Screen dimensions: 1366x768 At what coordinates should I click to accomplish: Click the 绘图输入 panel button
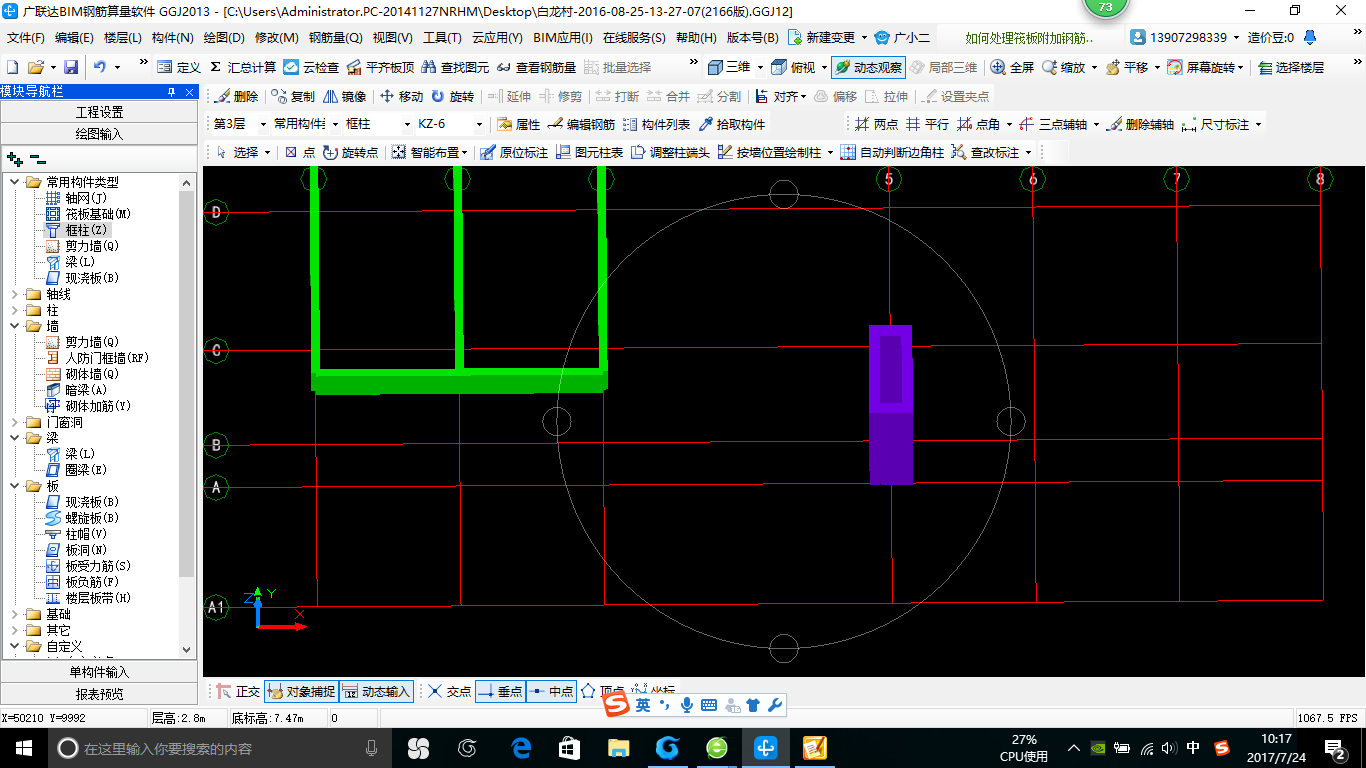[x=99, y=134]
